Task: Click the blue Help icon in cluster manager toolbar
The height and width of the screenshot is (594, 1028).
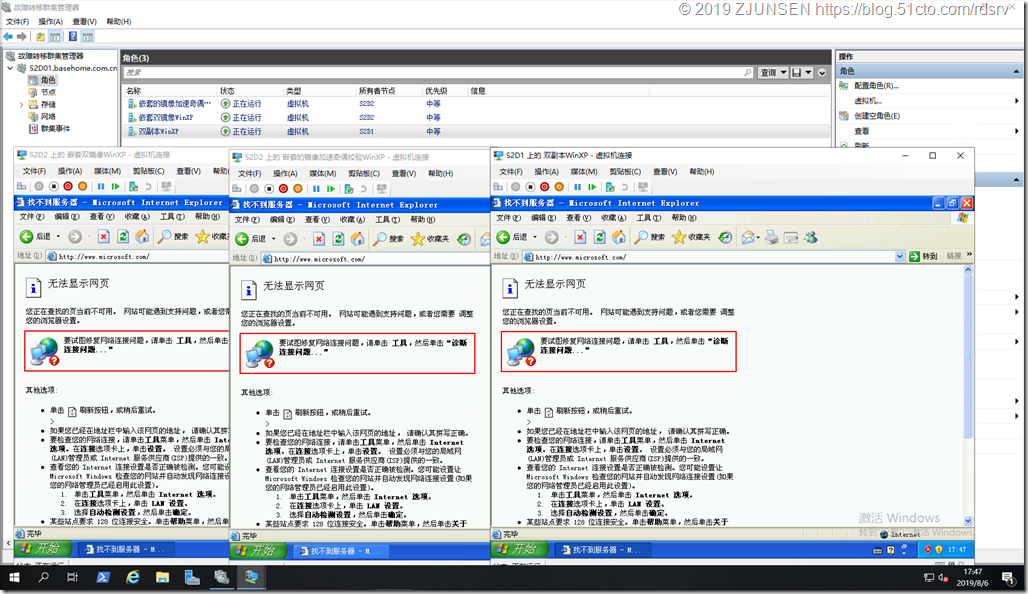Action: click(x=73, y=37)
